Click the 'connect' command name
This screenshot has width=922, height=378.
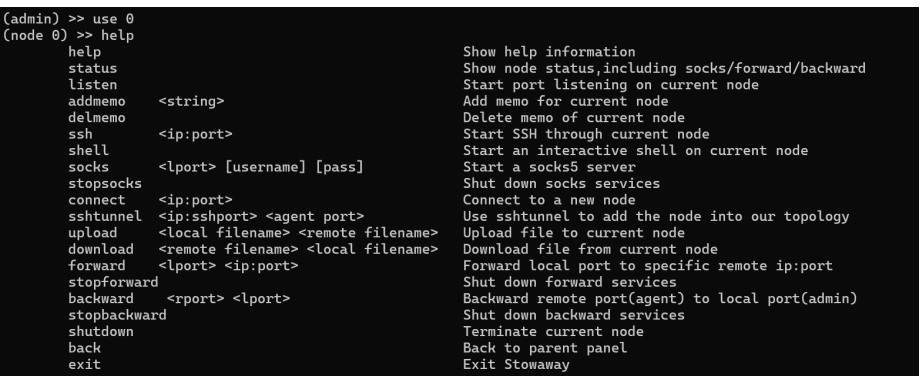(x=96, y=200)
